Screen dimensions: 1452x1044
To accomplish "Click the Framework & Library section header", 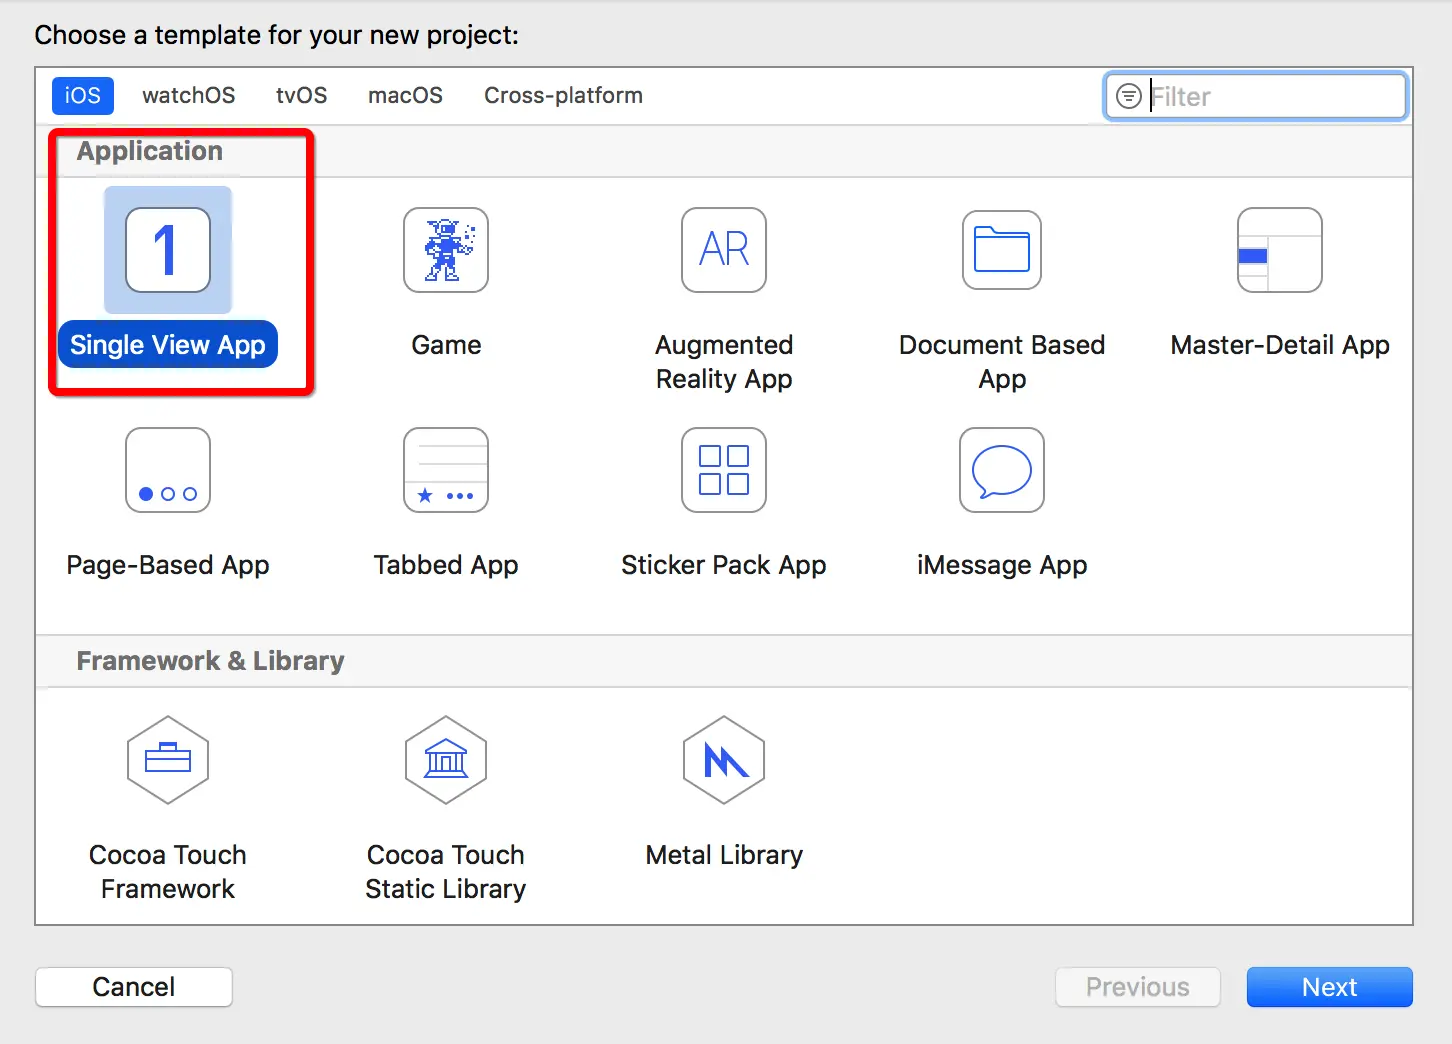I will (x=210, y=661).
